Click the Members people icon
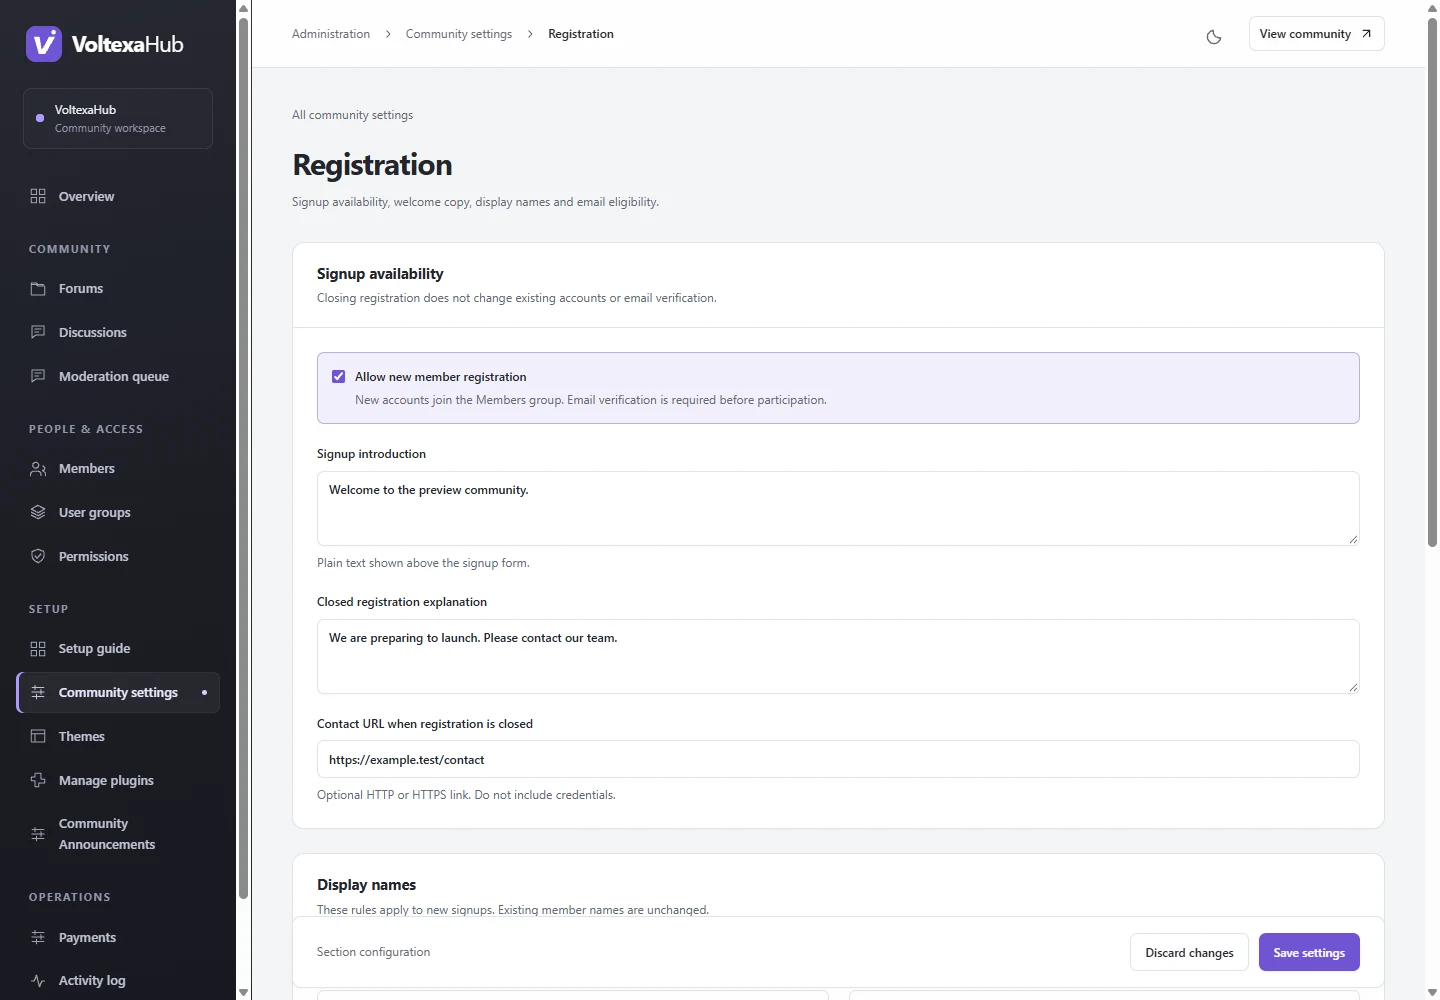 tap(38, 468)
